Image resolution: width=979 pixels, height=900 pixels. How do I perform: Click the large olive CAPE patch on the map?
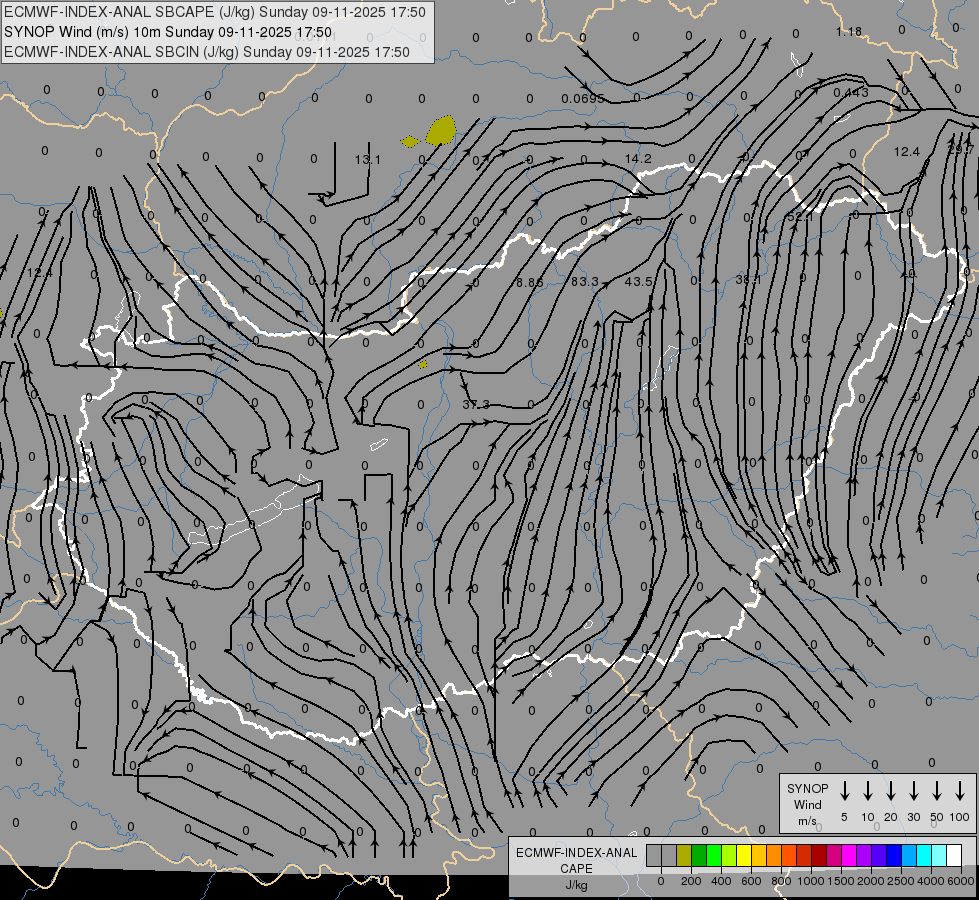[x=441, y=131]
